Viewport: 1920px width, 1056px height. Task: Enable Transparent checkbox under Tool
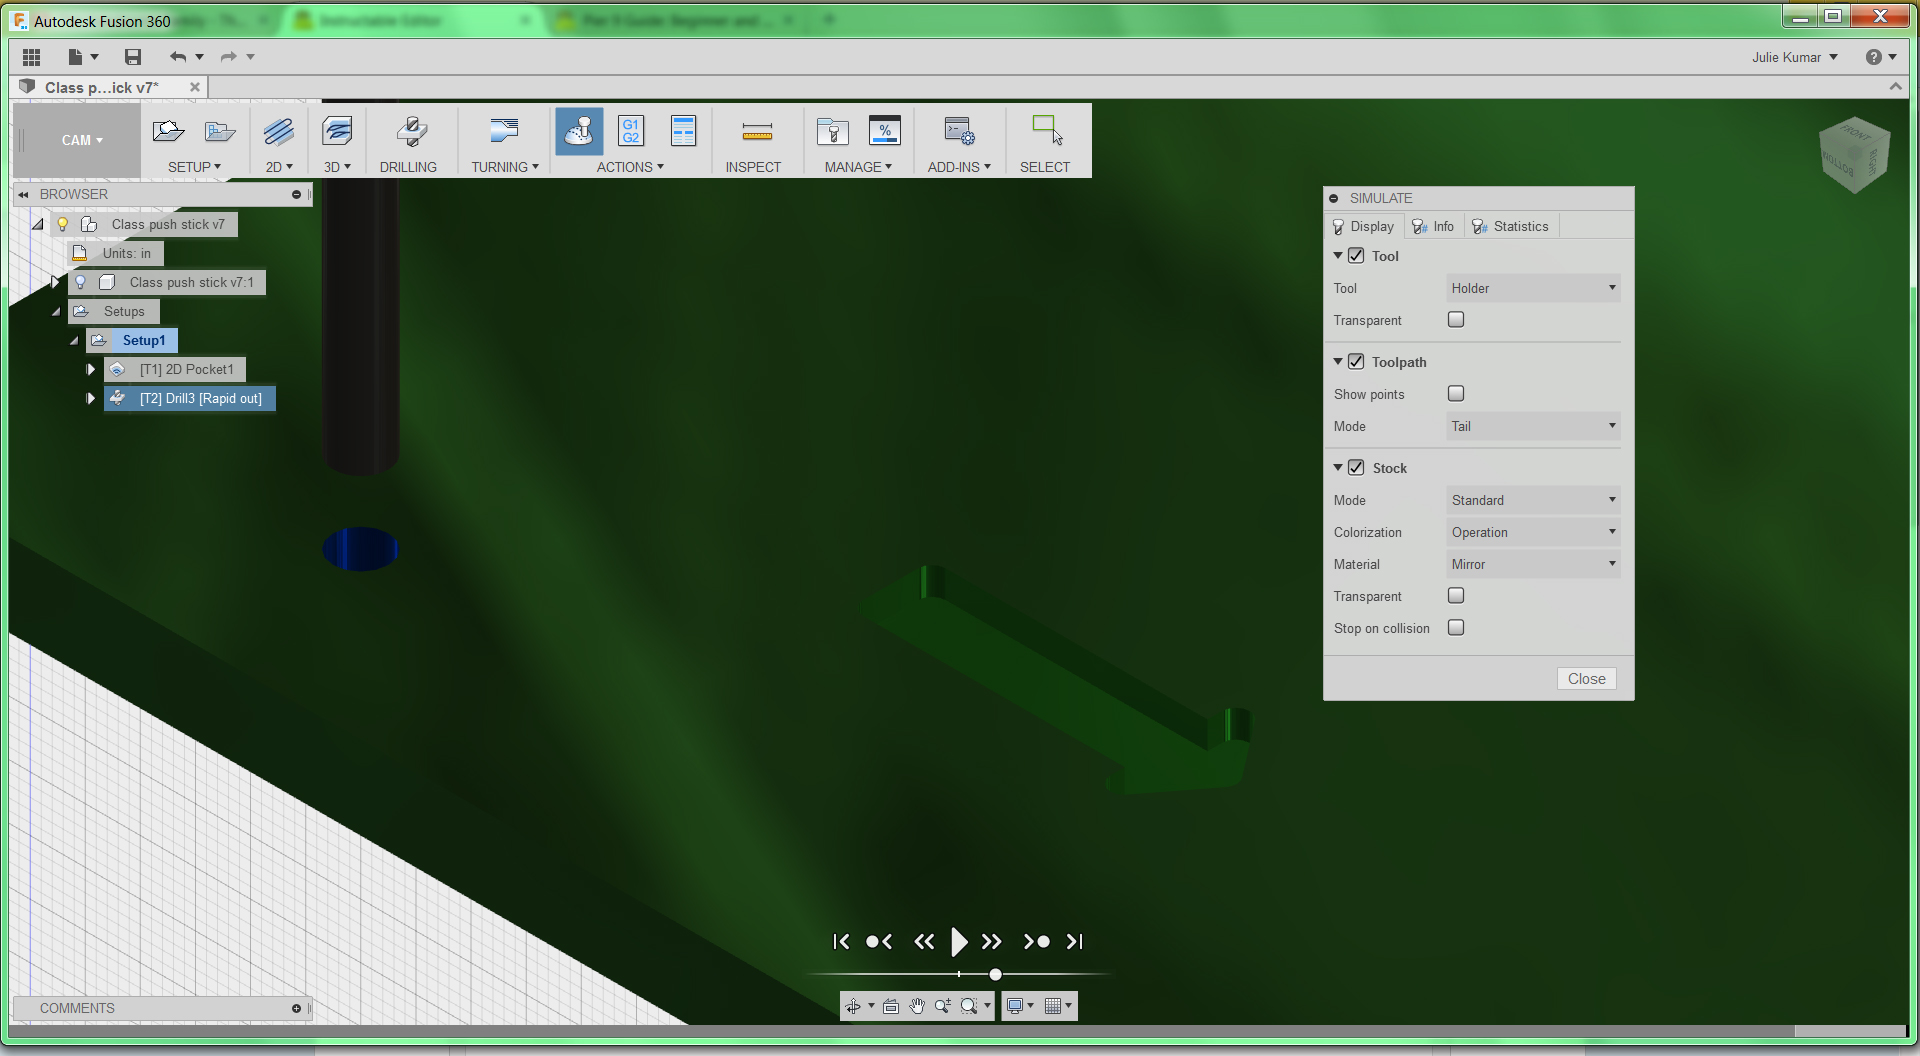point(1456,320)
